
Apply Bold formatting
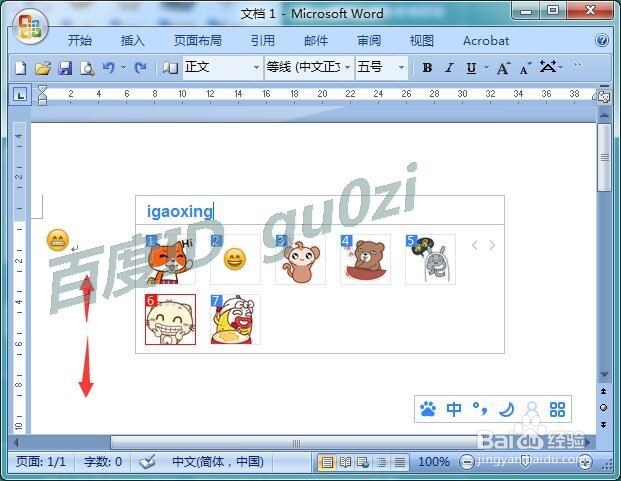[427, 68]
